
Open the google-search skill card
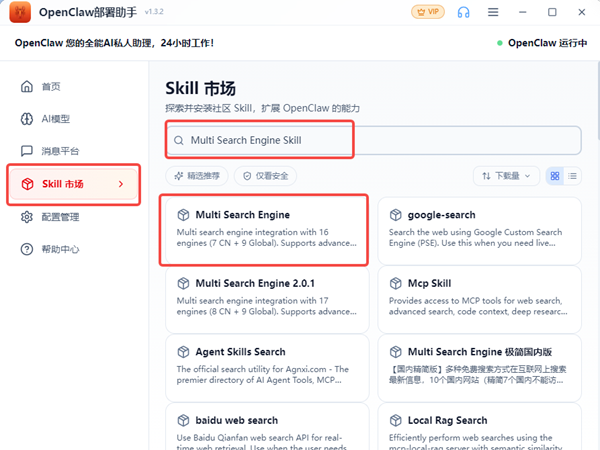(x=479, y=230)
